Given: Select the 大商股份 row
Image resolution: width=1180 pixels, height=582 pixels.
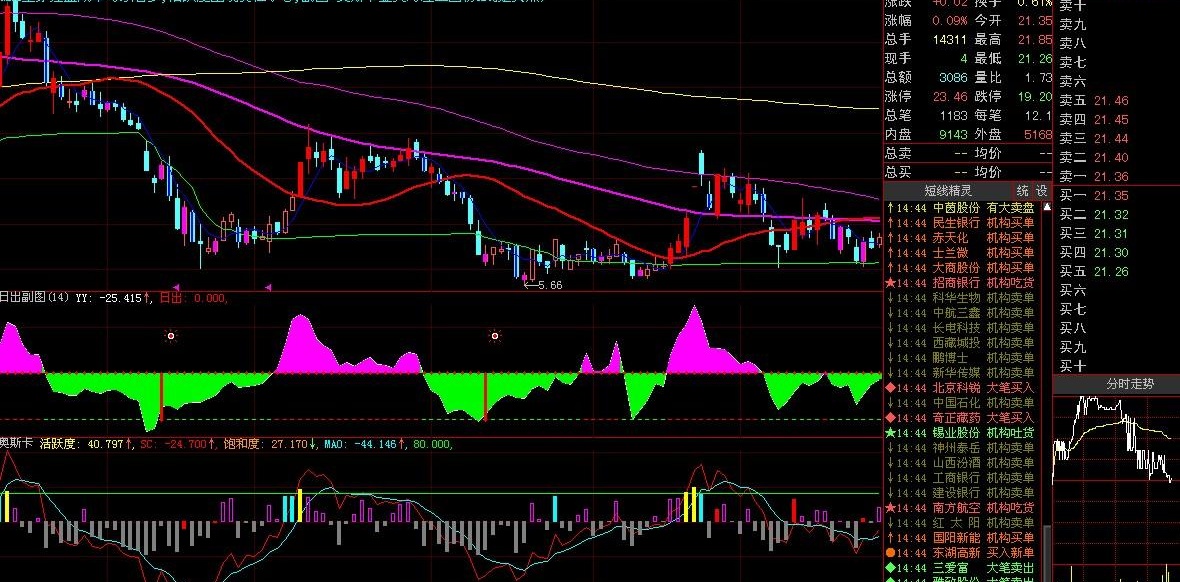Looking at the screenshot, I should coord(963,267).
